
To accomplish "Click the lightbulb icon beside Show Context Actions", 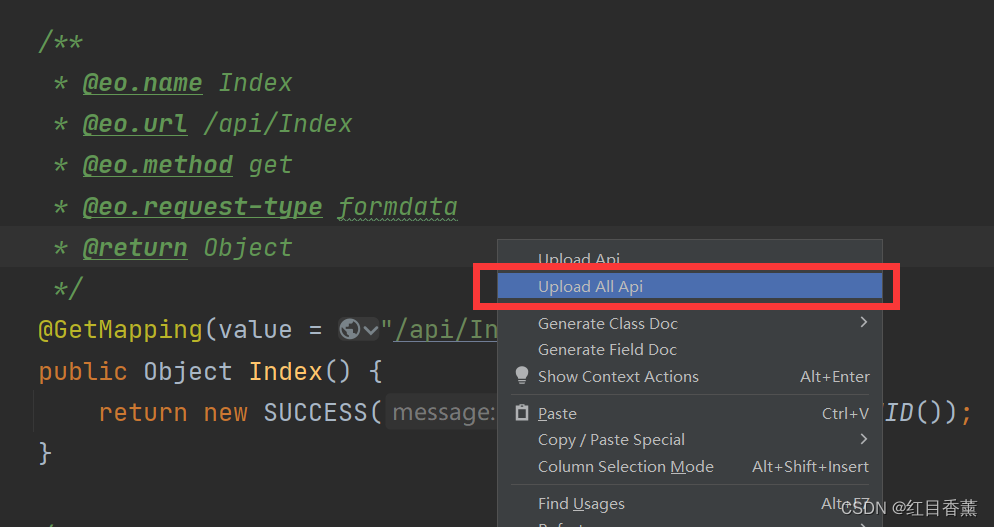I will pyautogui.click(x=522, y=375).
